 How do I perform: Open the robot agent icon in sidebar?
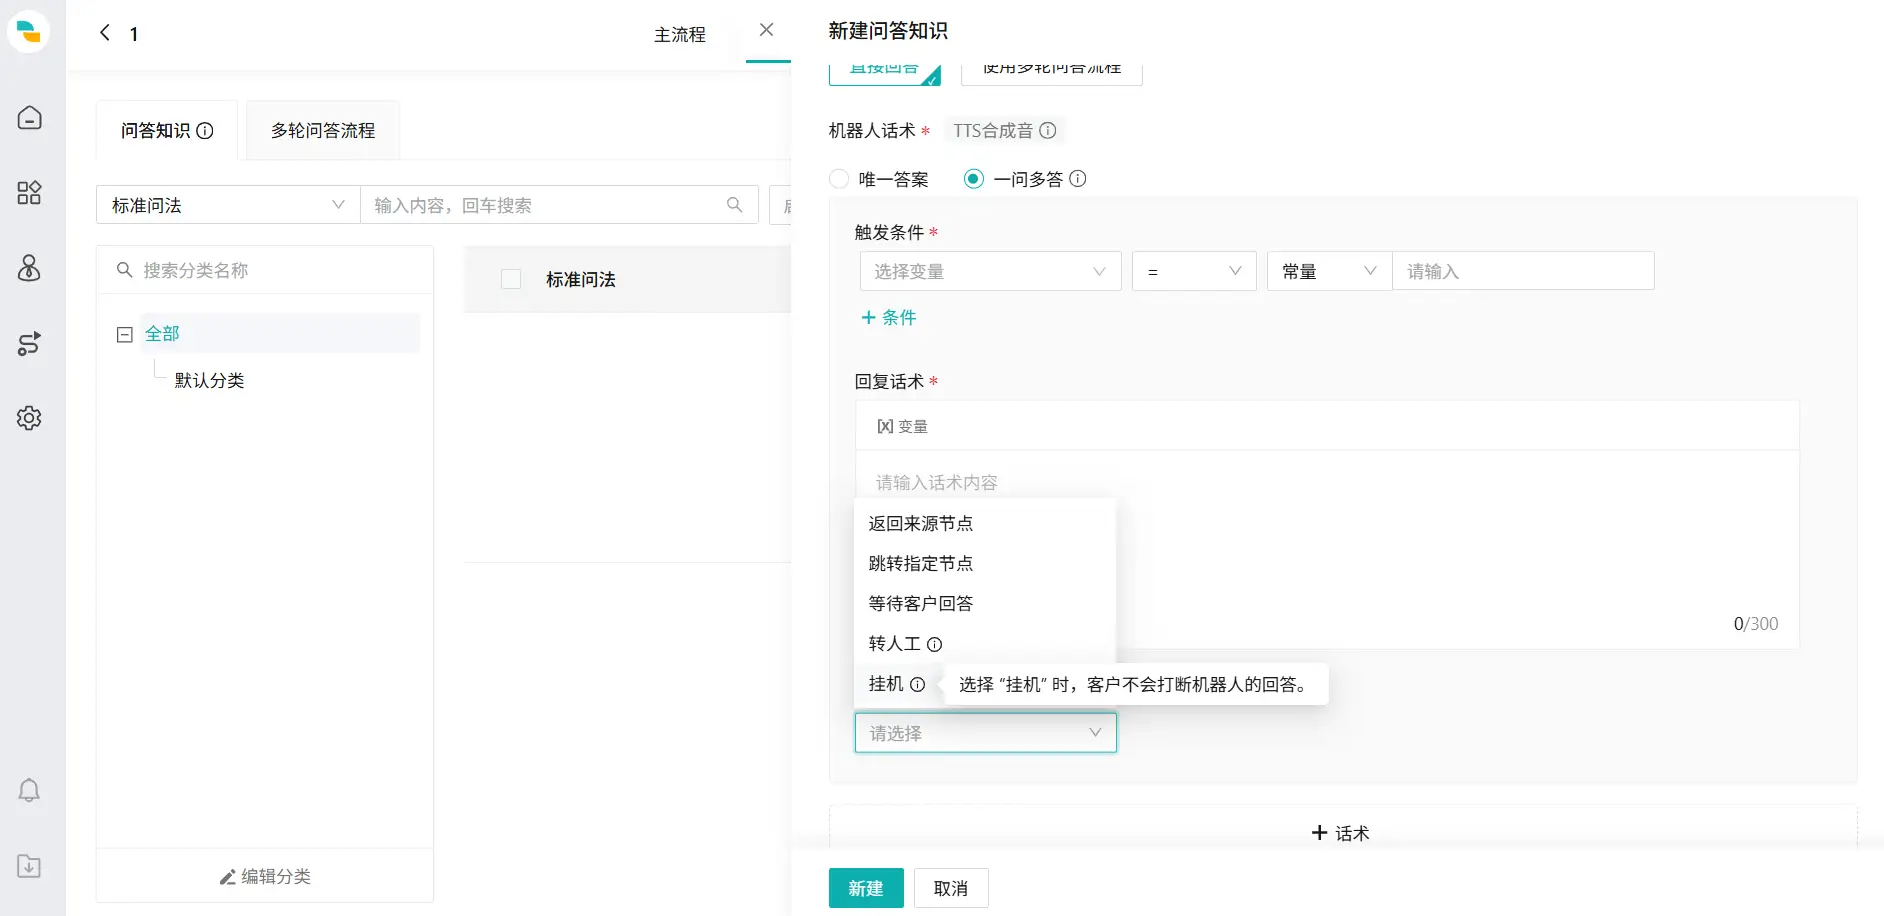coord(29,268)
